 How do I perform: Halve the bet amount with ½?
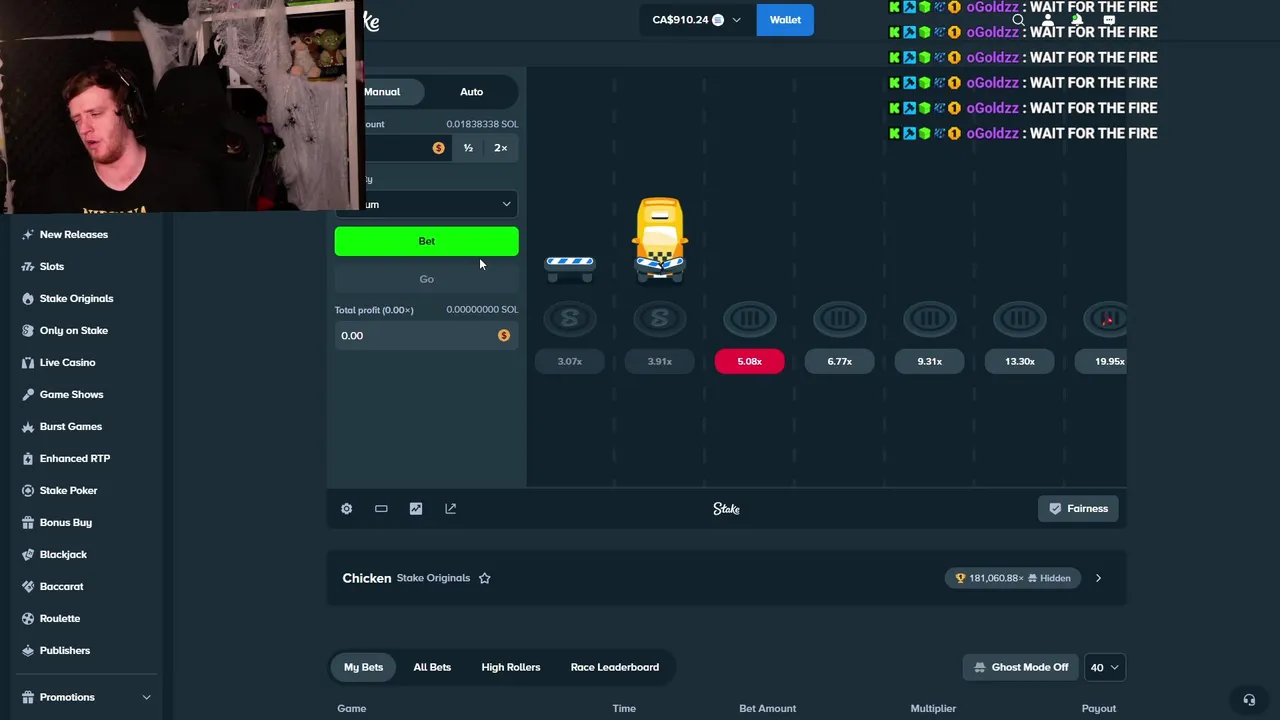point(468,148)
